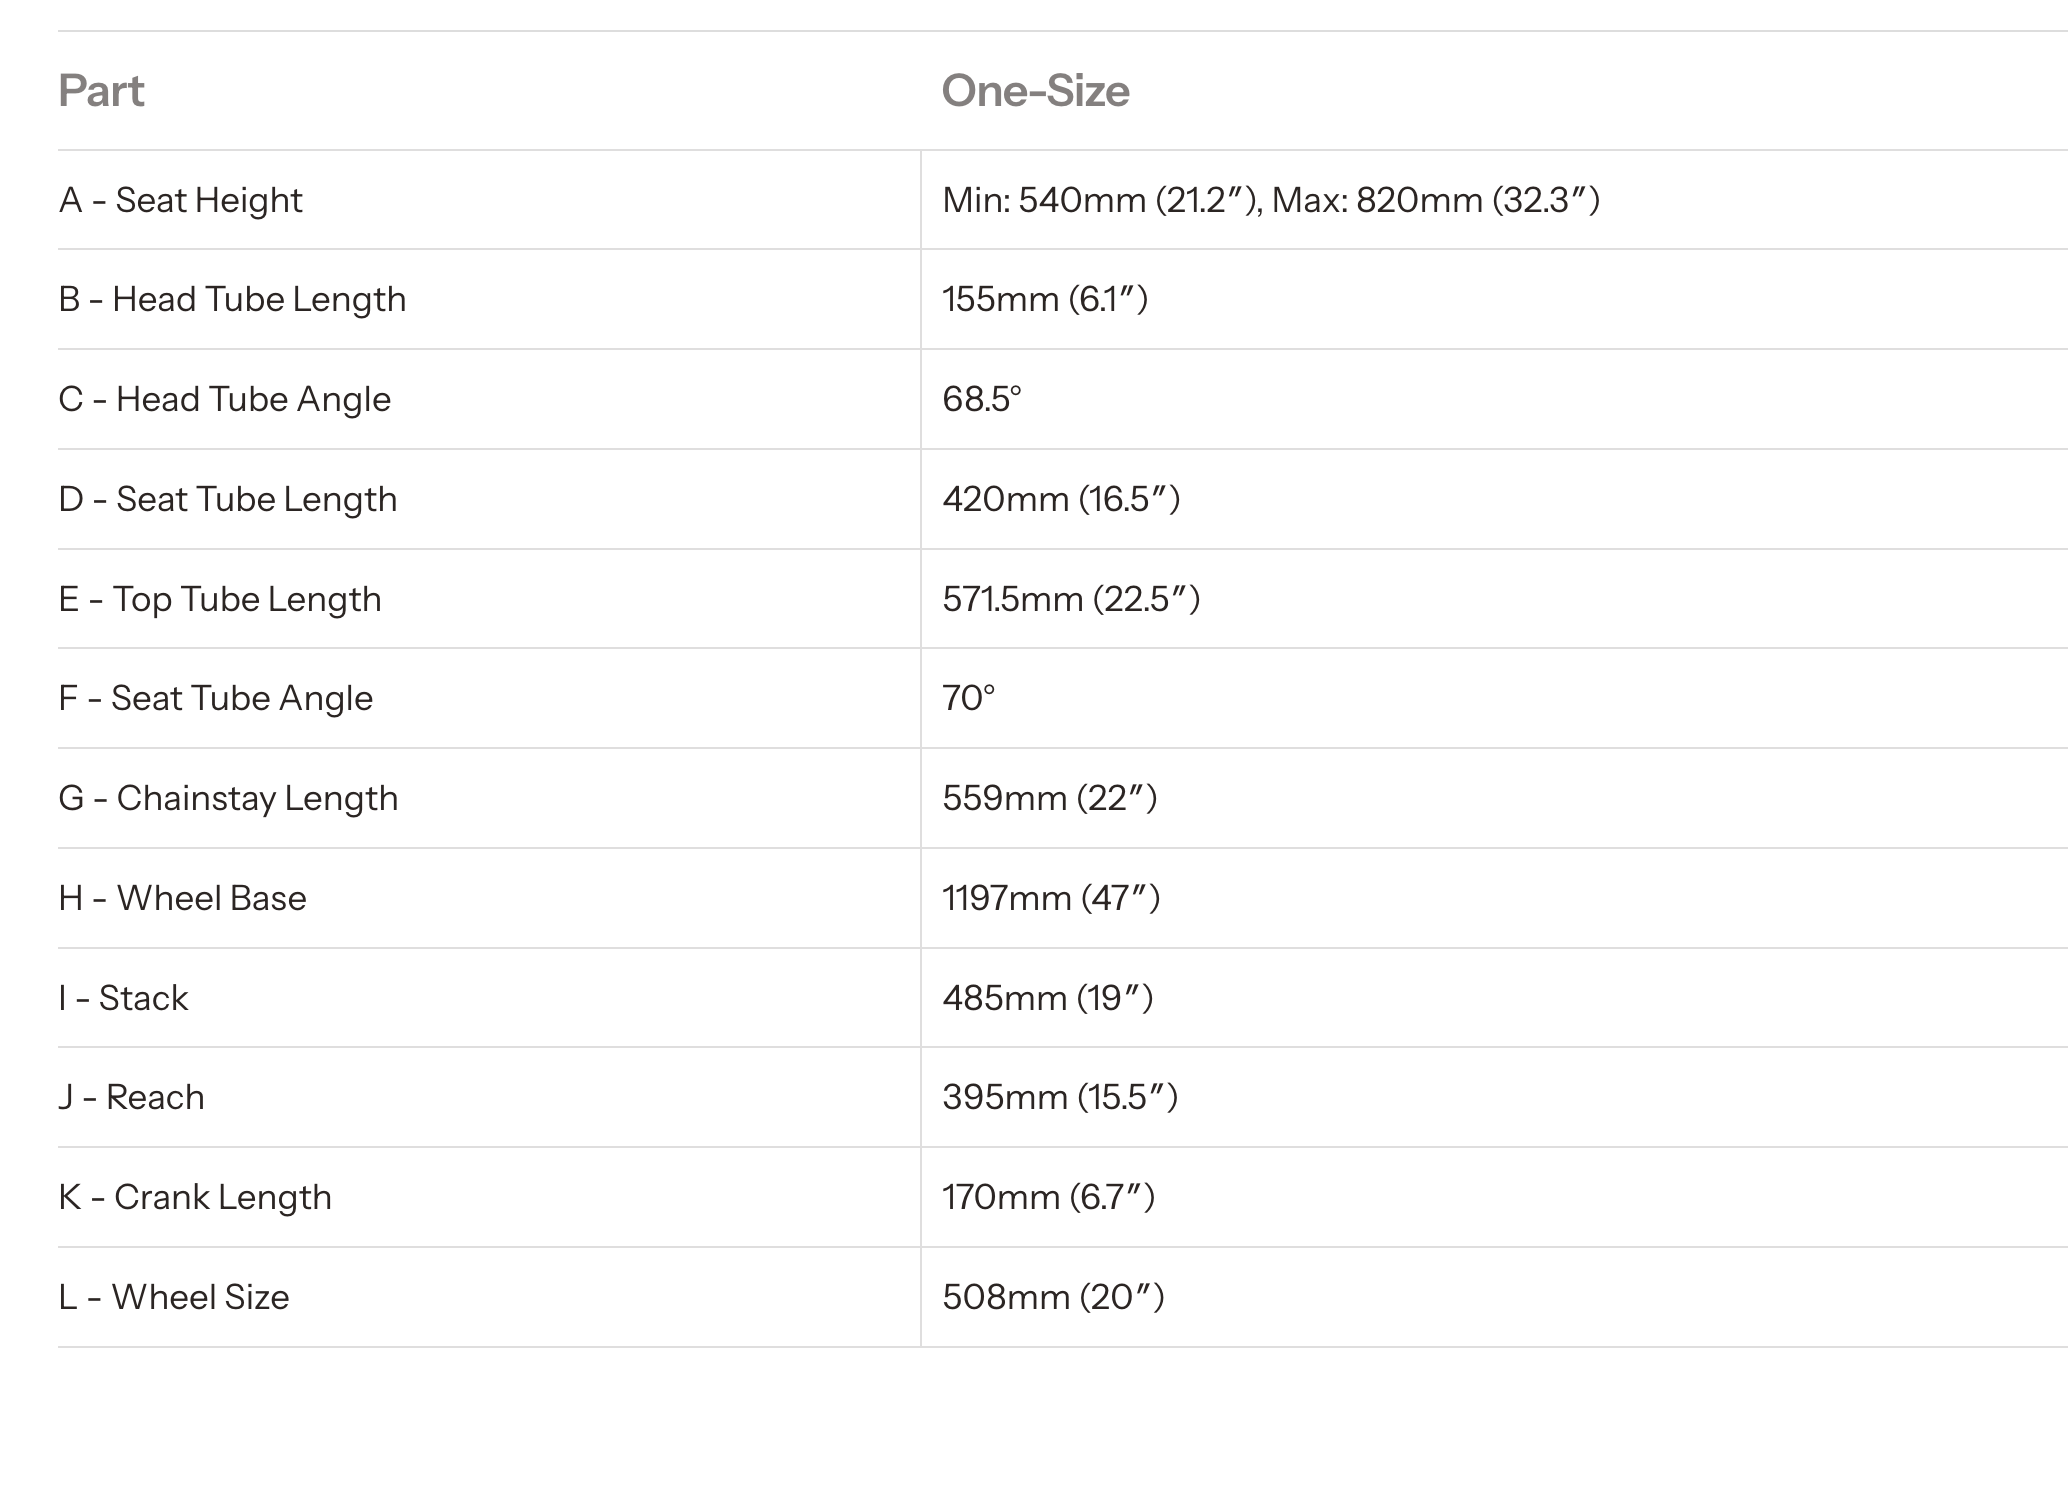The width and height of the screenshot is (2068, 1496).
Task: Select the A - Seat Height row label
Action: pyautogui.click(x=180, y=200)
